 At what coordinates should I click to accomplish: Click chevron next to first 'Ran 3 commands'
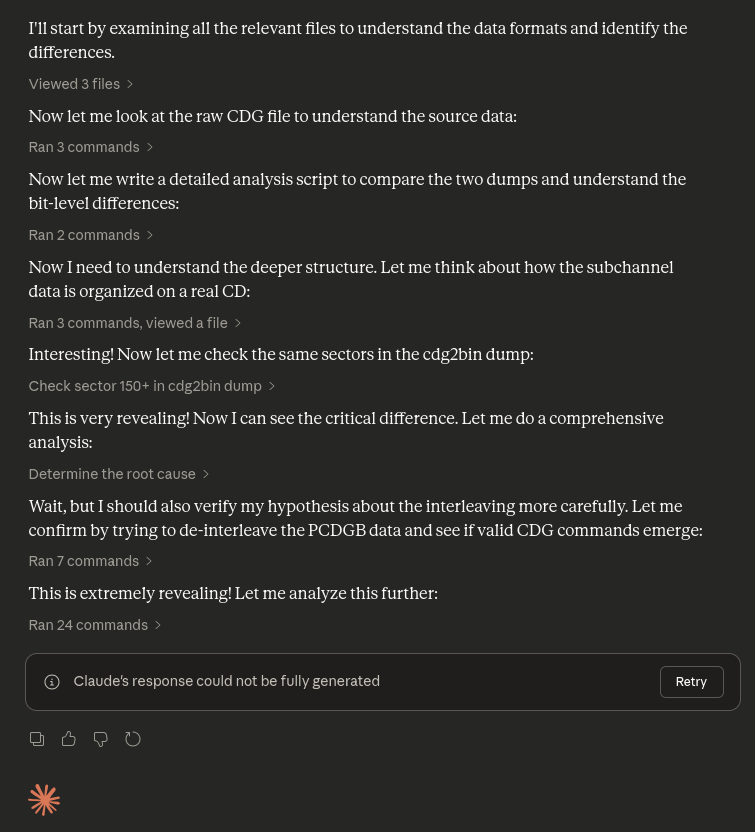pos(150,147)
